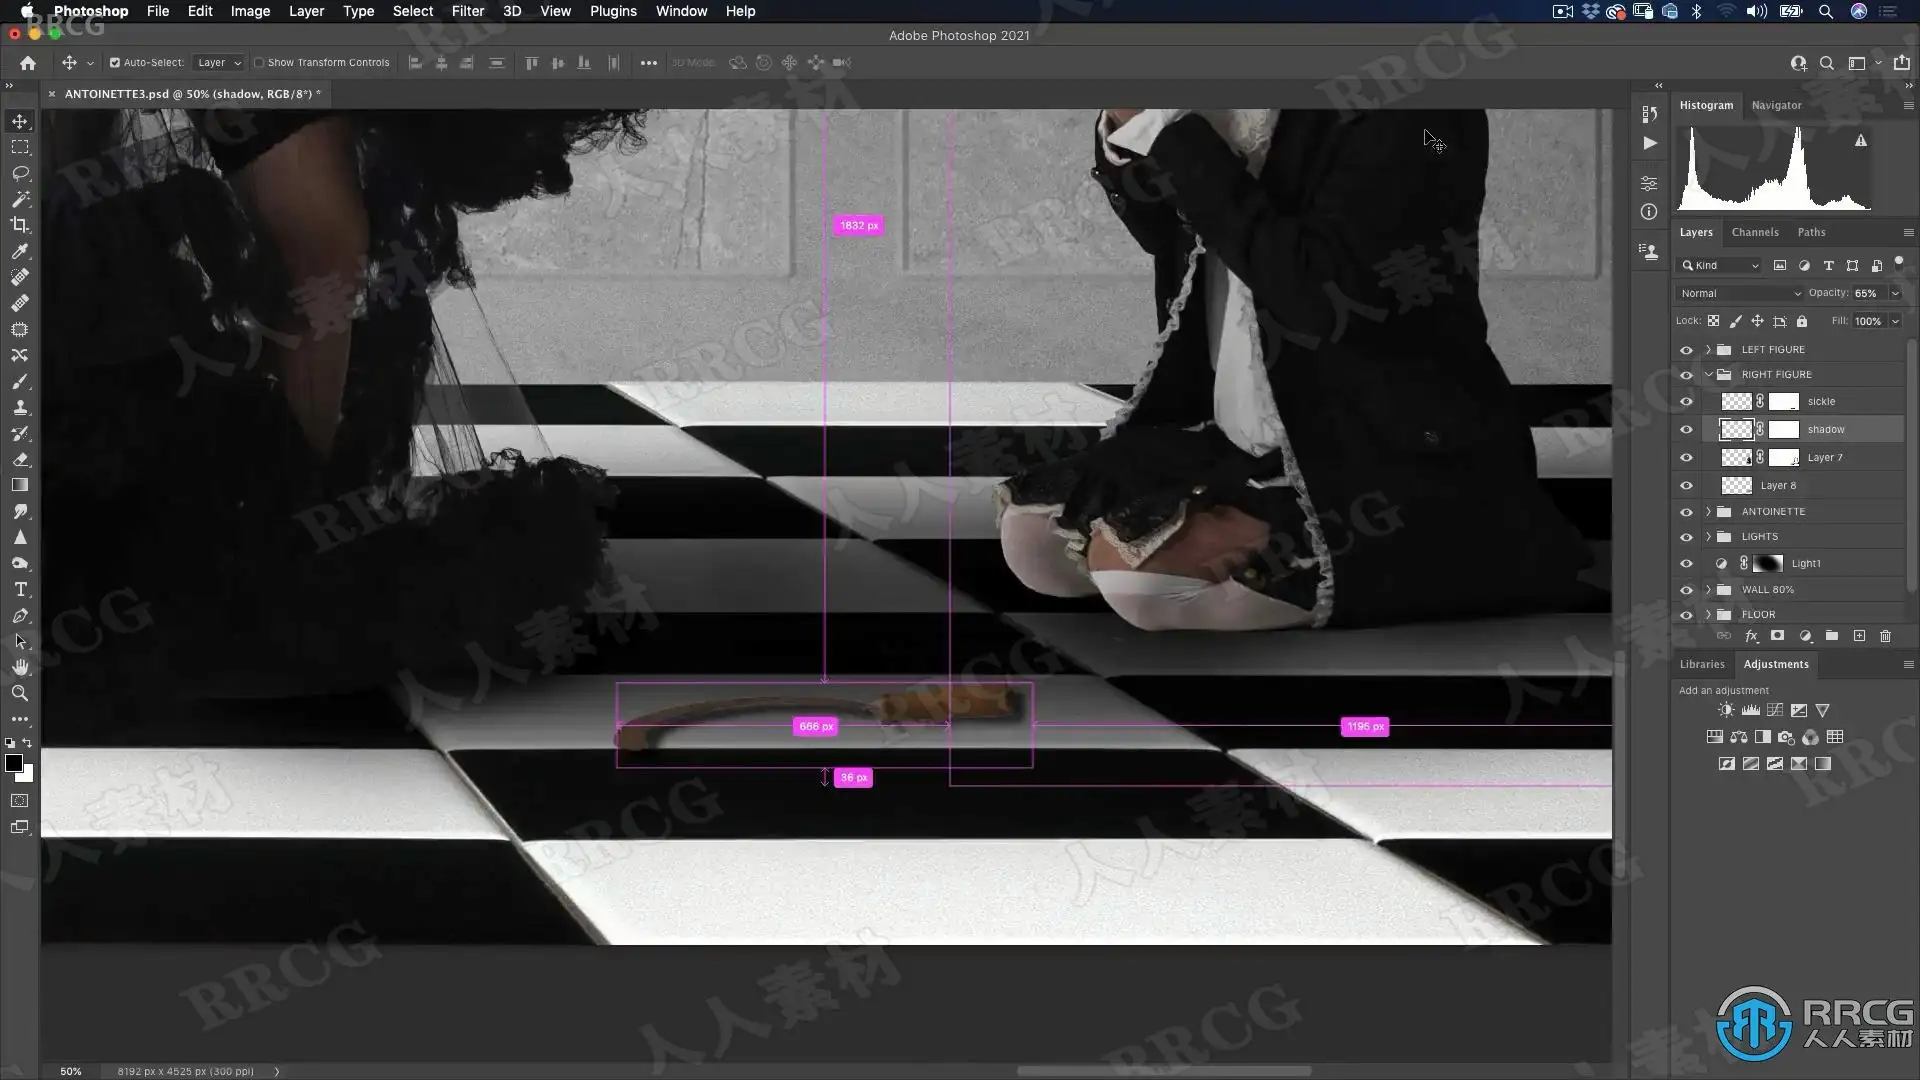Click the foreground color swatch
The width and height of the screenshot is (1920, 1080).
coord(14,764)
